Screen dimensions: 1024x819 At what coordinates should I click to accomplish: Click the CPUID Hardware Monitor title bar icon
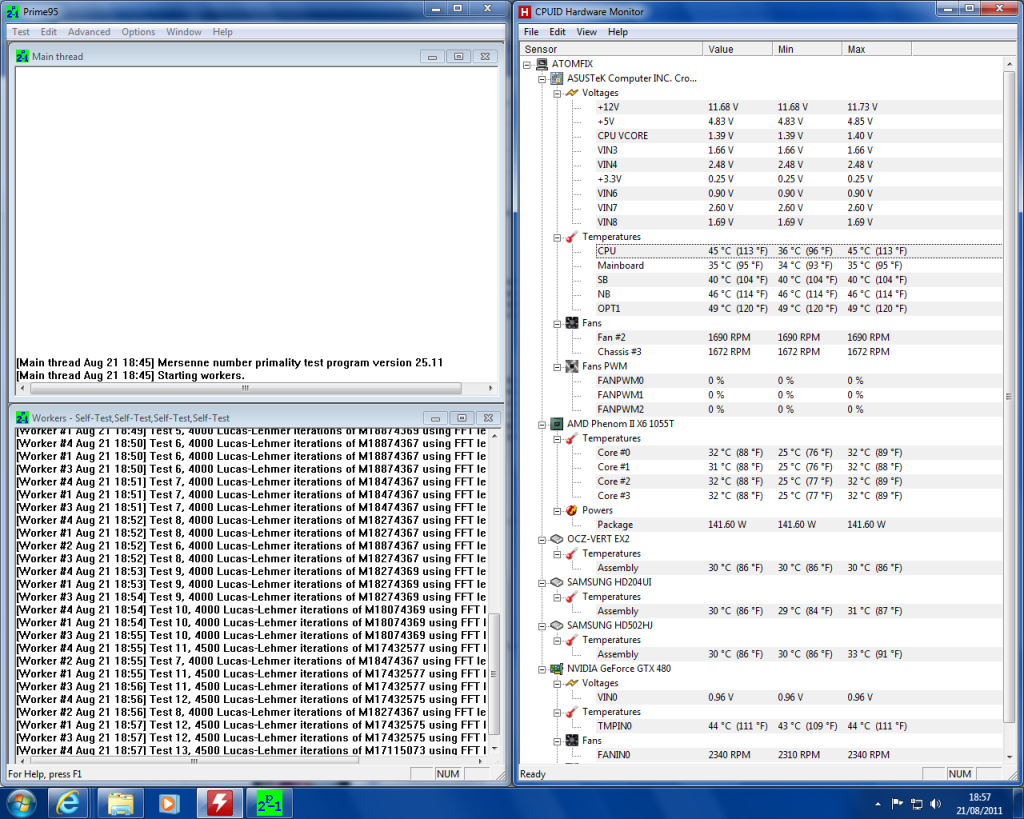[524, 12]
